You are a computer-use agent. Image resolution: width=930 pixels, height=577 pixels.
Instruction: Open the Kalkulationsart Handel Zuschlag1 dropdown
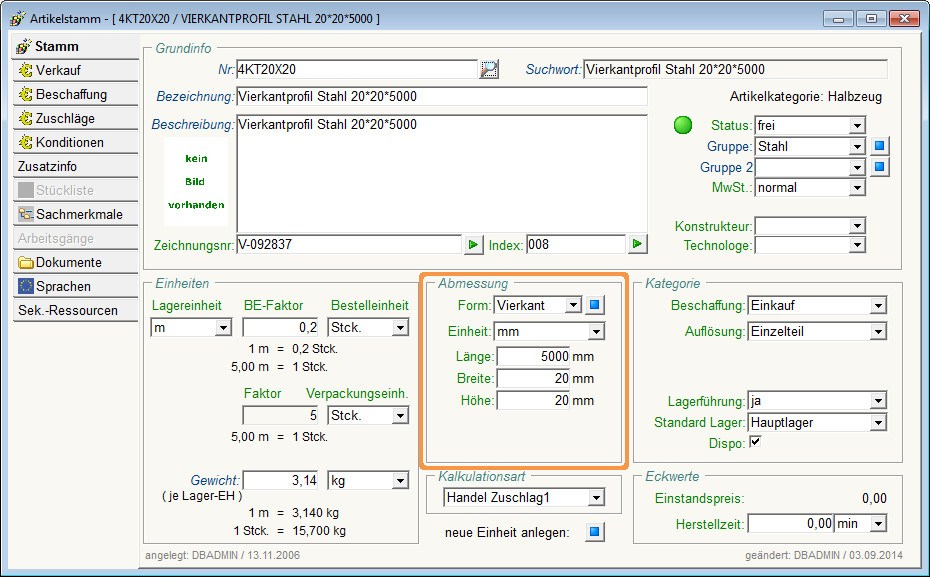pyautogui.click(x=597, y=498)
